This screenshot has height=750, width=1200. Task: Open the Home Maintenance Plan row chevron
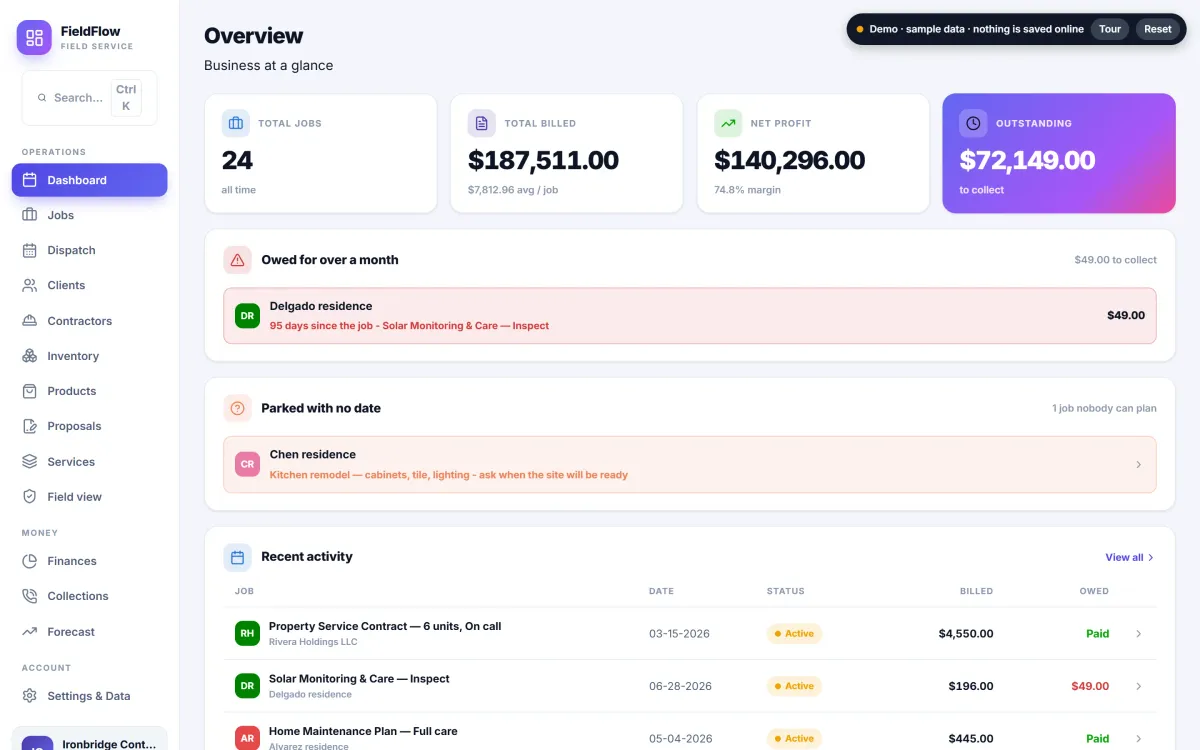point(1138,739)
